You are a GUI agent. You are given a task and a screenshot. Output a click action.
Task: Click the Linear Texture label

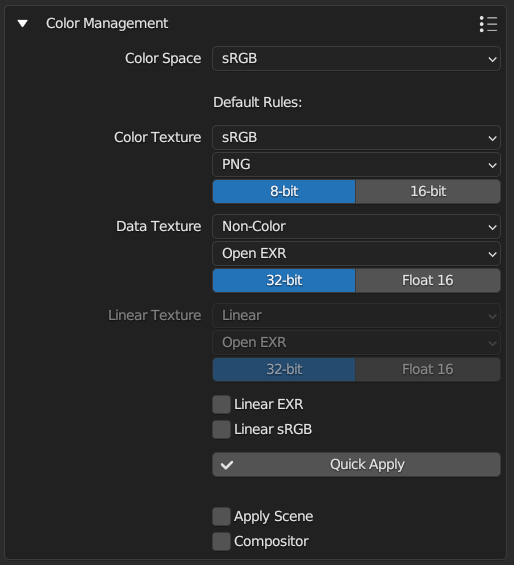155,315
